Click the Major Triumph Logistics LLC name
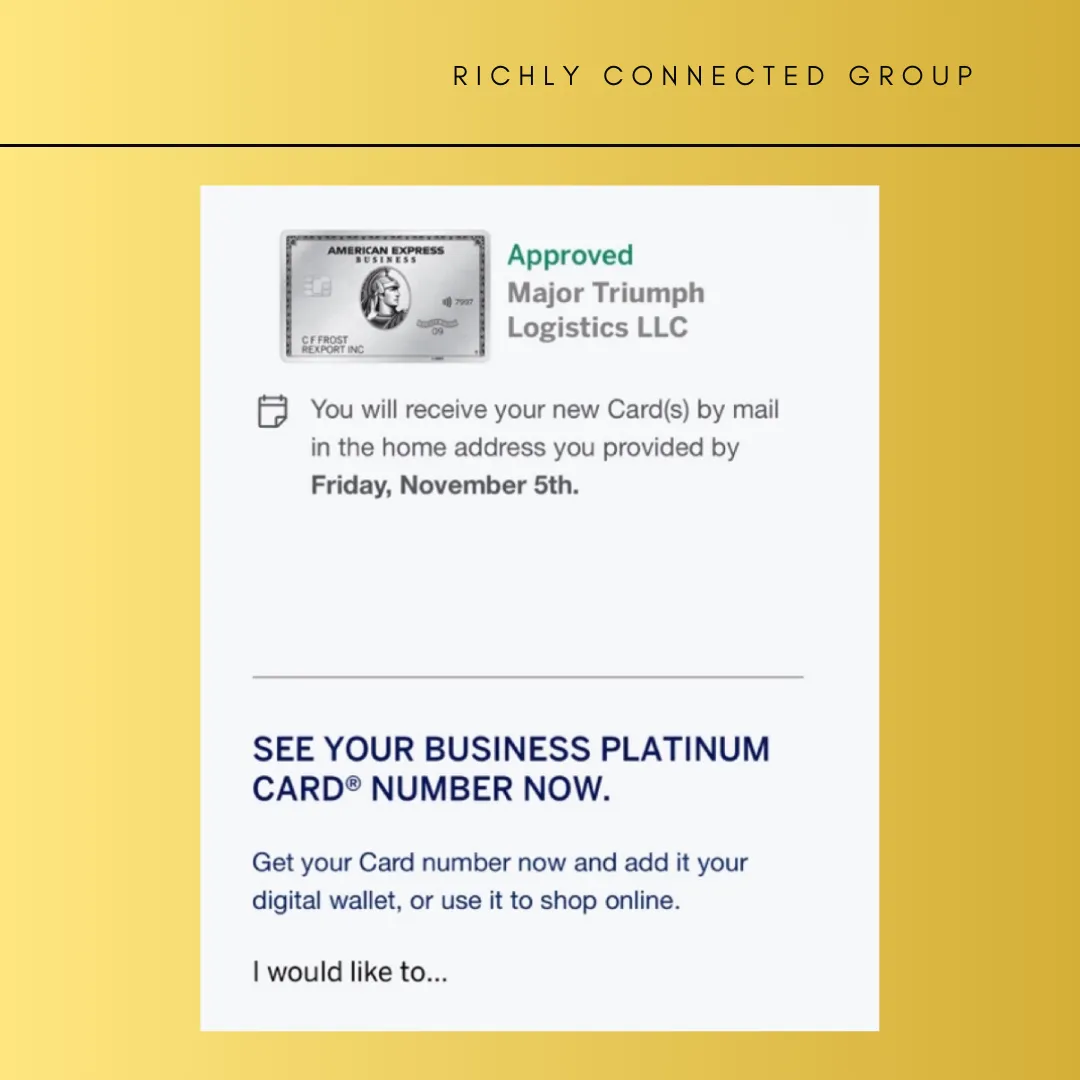 click(x=605, y=310)
